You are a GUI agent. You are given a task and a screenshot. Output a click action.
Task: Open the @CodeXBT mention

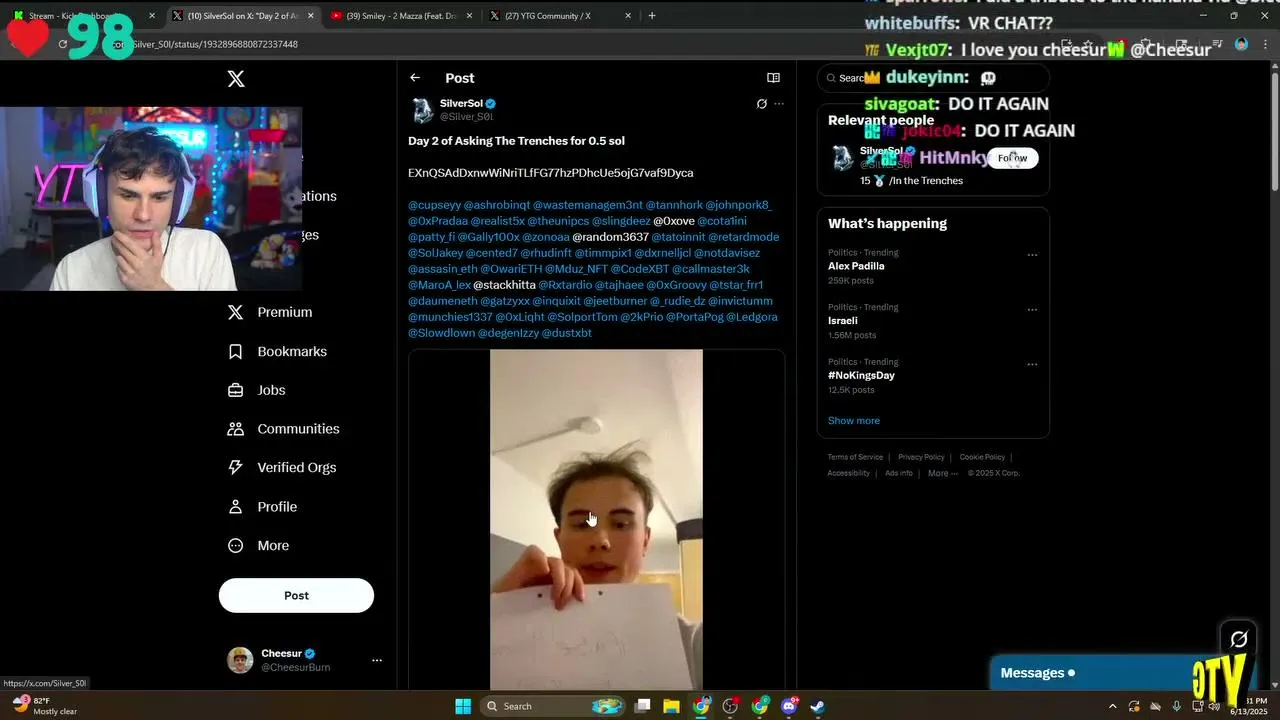click(639, 269)
